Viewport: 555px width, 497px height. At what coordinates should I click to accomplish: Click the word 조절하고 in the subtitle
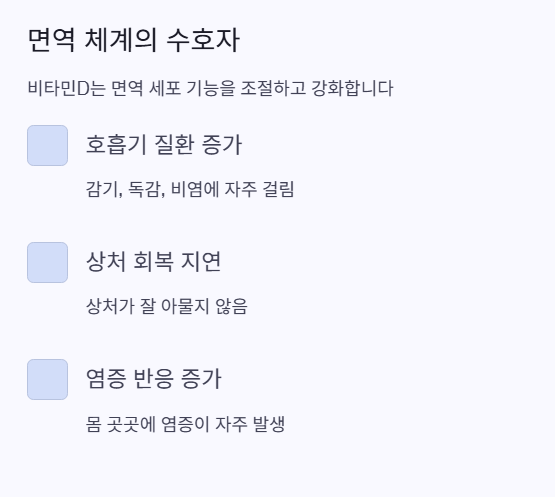pyautogui.click(x=273, y=88)
